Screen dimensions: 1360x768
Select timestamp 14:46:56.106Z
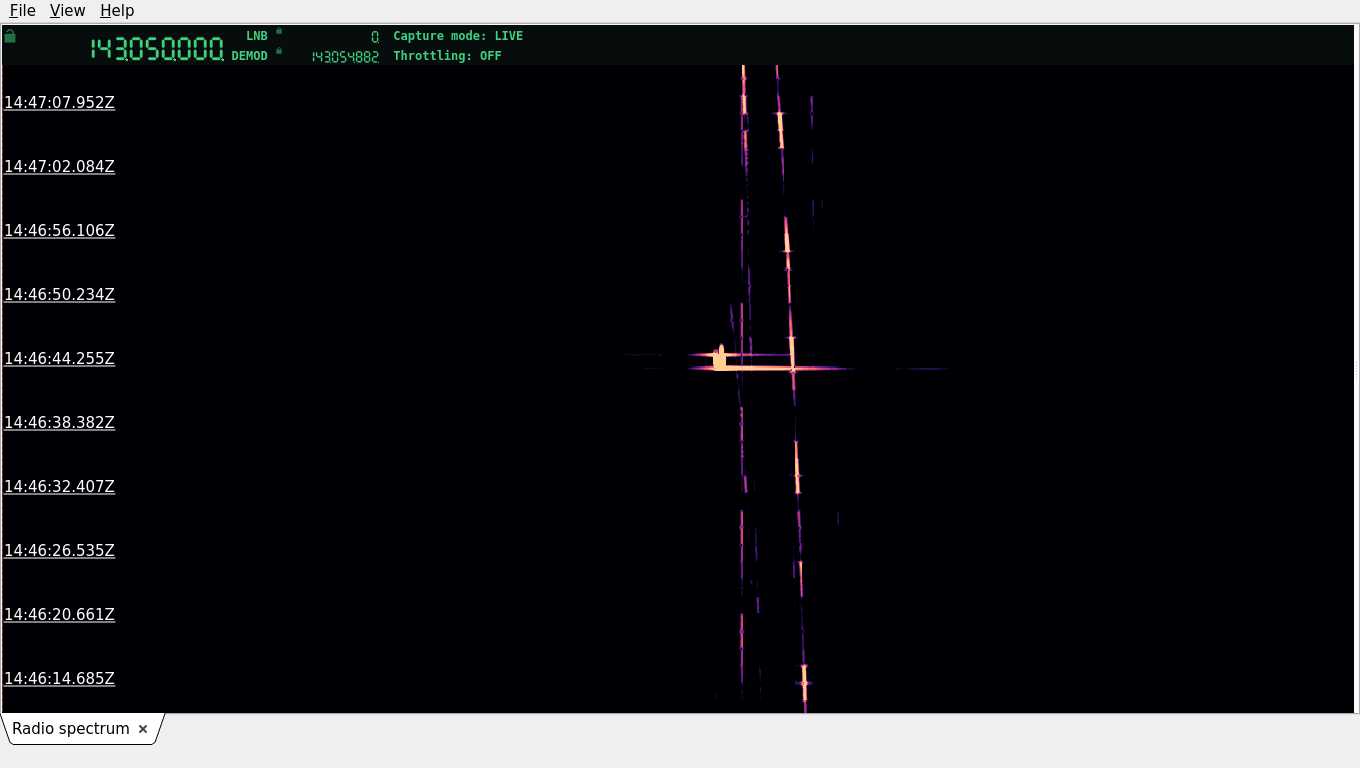point(60,230)
